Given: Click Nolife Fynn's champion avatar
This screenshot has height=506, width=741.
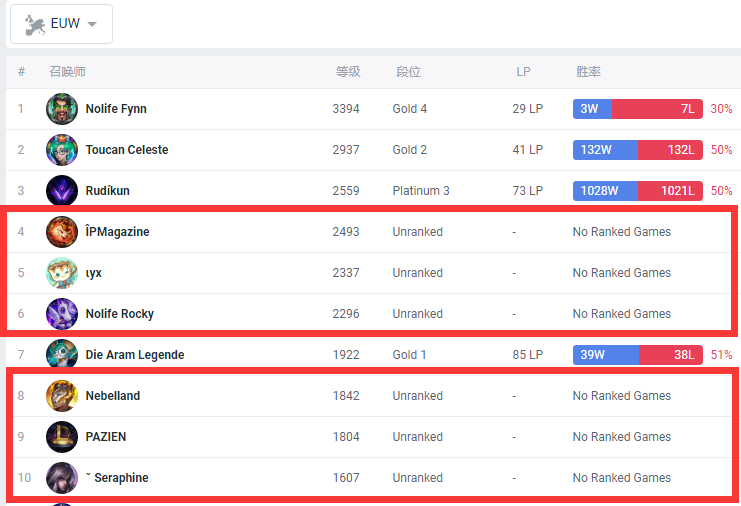Looking at the screenshot, I should [x=62, y=109].
